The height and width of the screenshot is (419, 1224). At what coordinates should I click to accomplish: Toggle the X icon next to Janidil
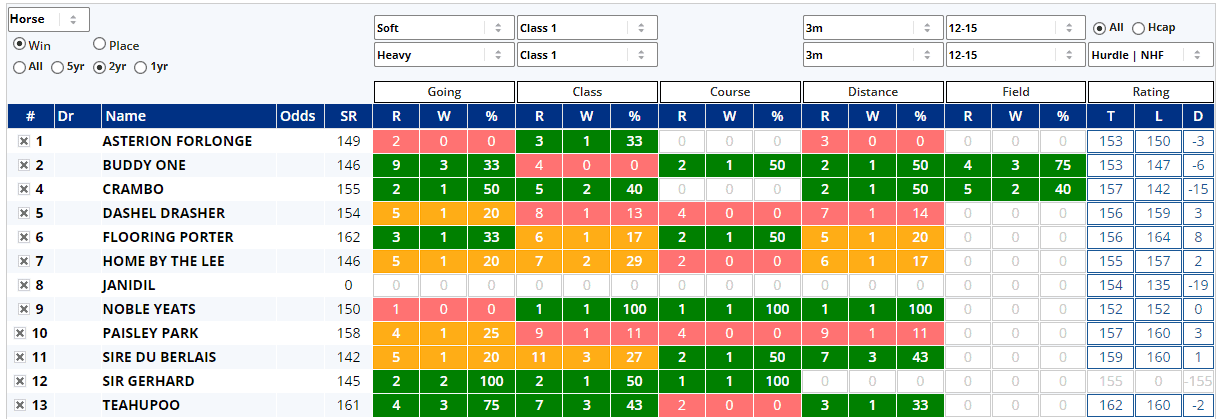pos(22,286)
